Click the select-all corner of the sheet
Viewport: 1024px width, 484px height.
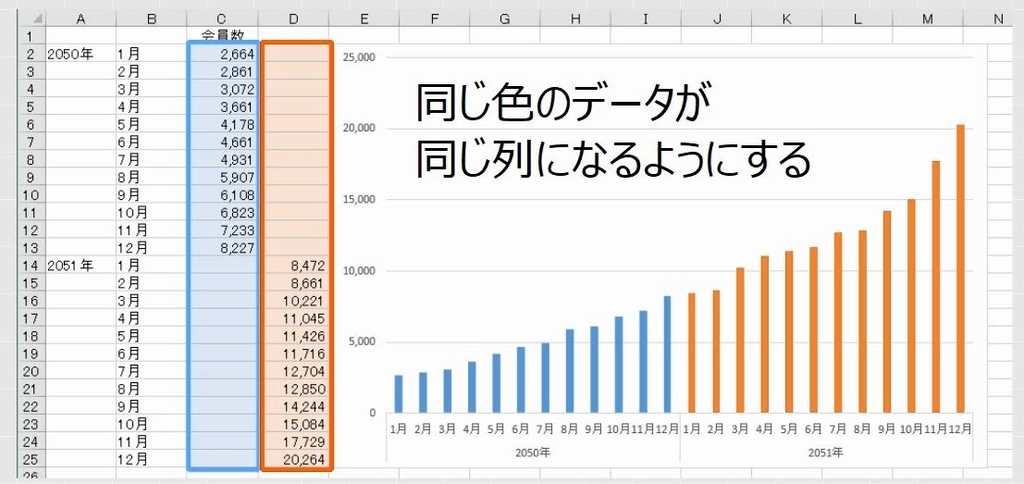click(x=31, y=19)
